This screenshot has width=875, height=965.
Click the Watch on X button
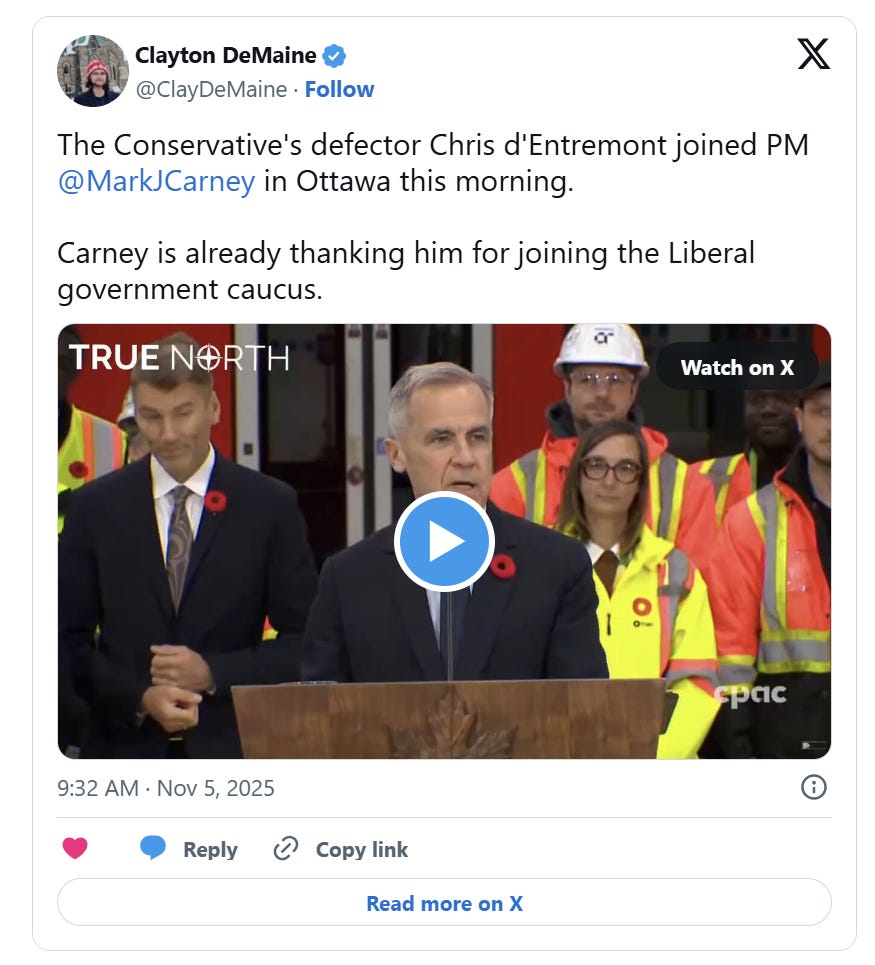click(x=737, y=367)
